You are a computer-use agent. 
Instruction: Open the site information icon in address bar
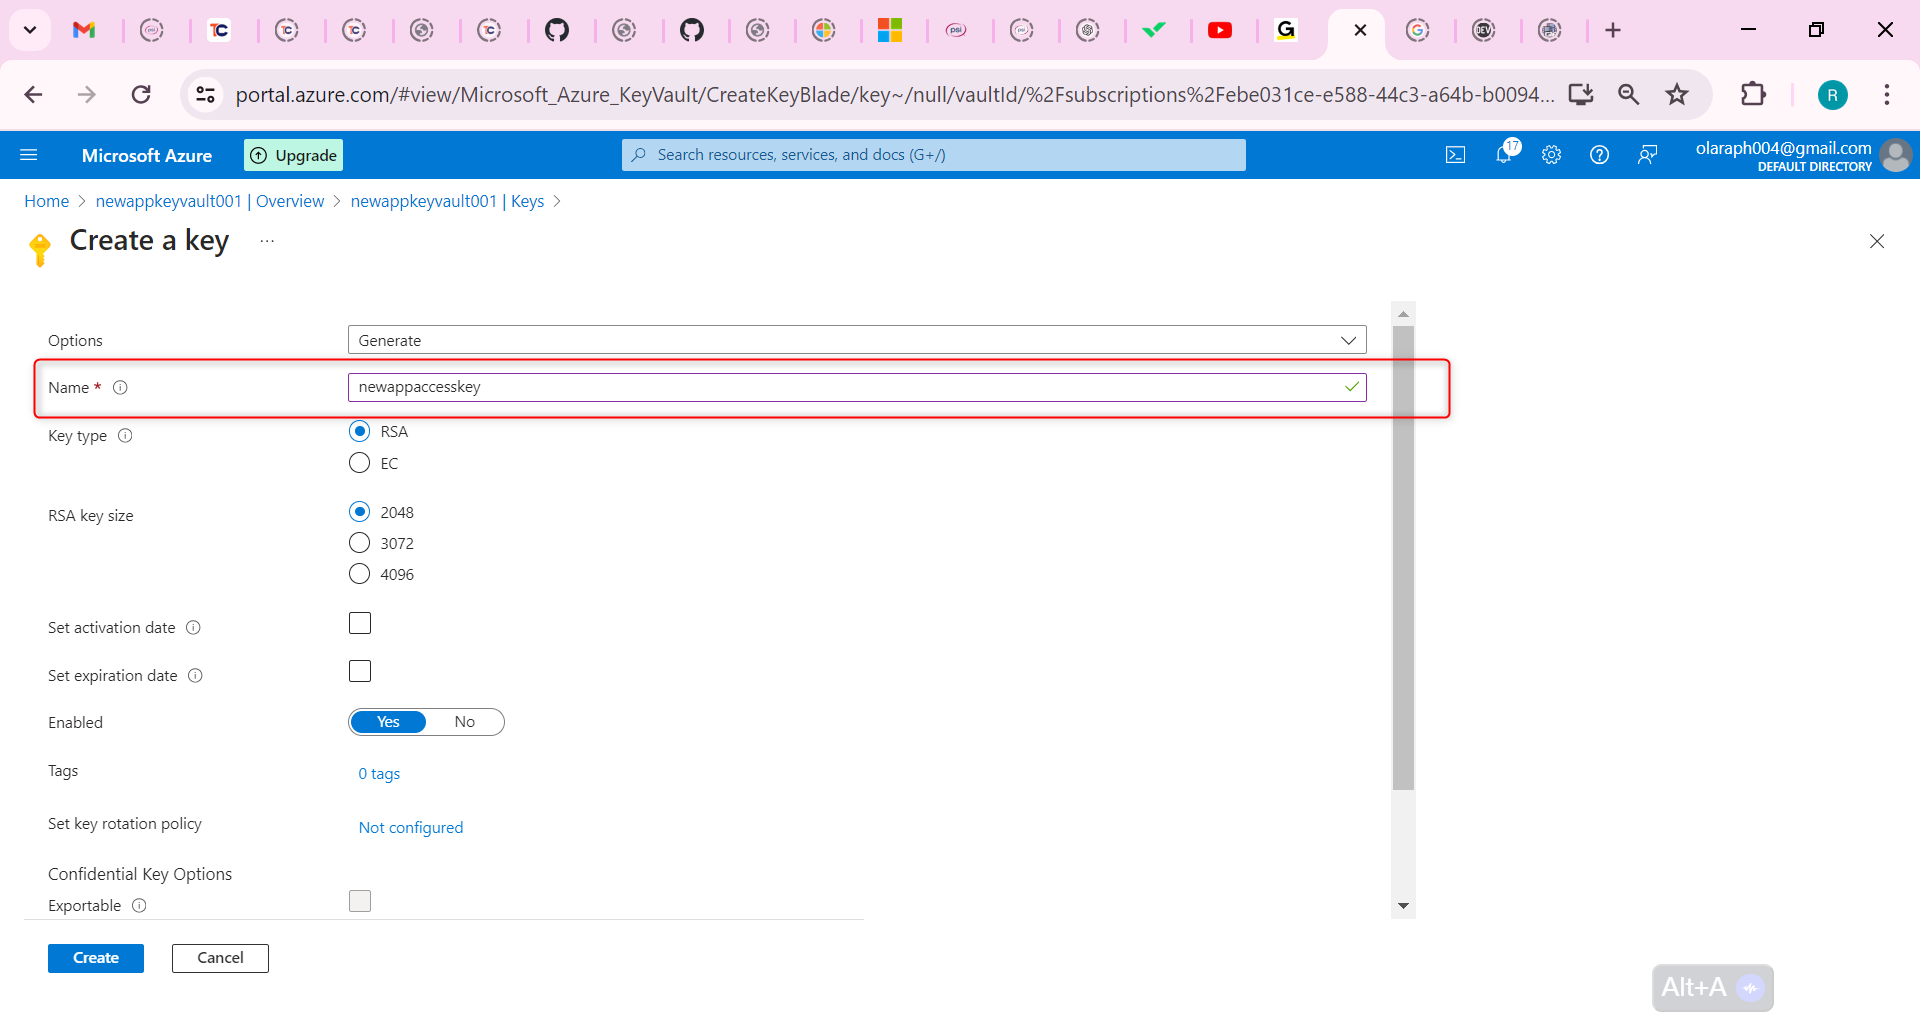(x=205, y=94)
